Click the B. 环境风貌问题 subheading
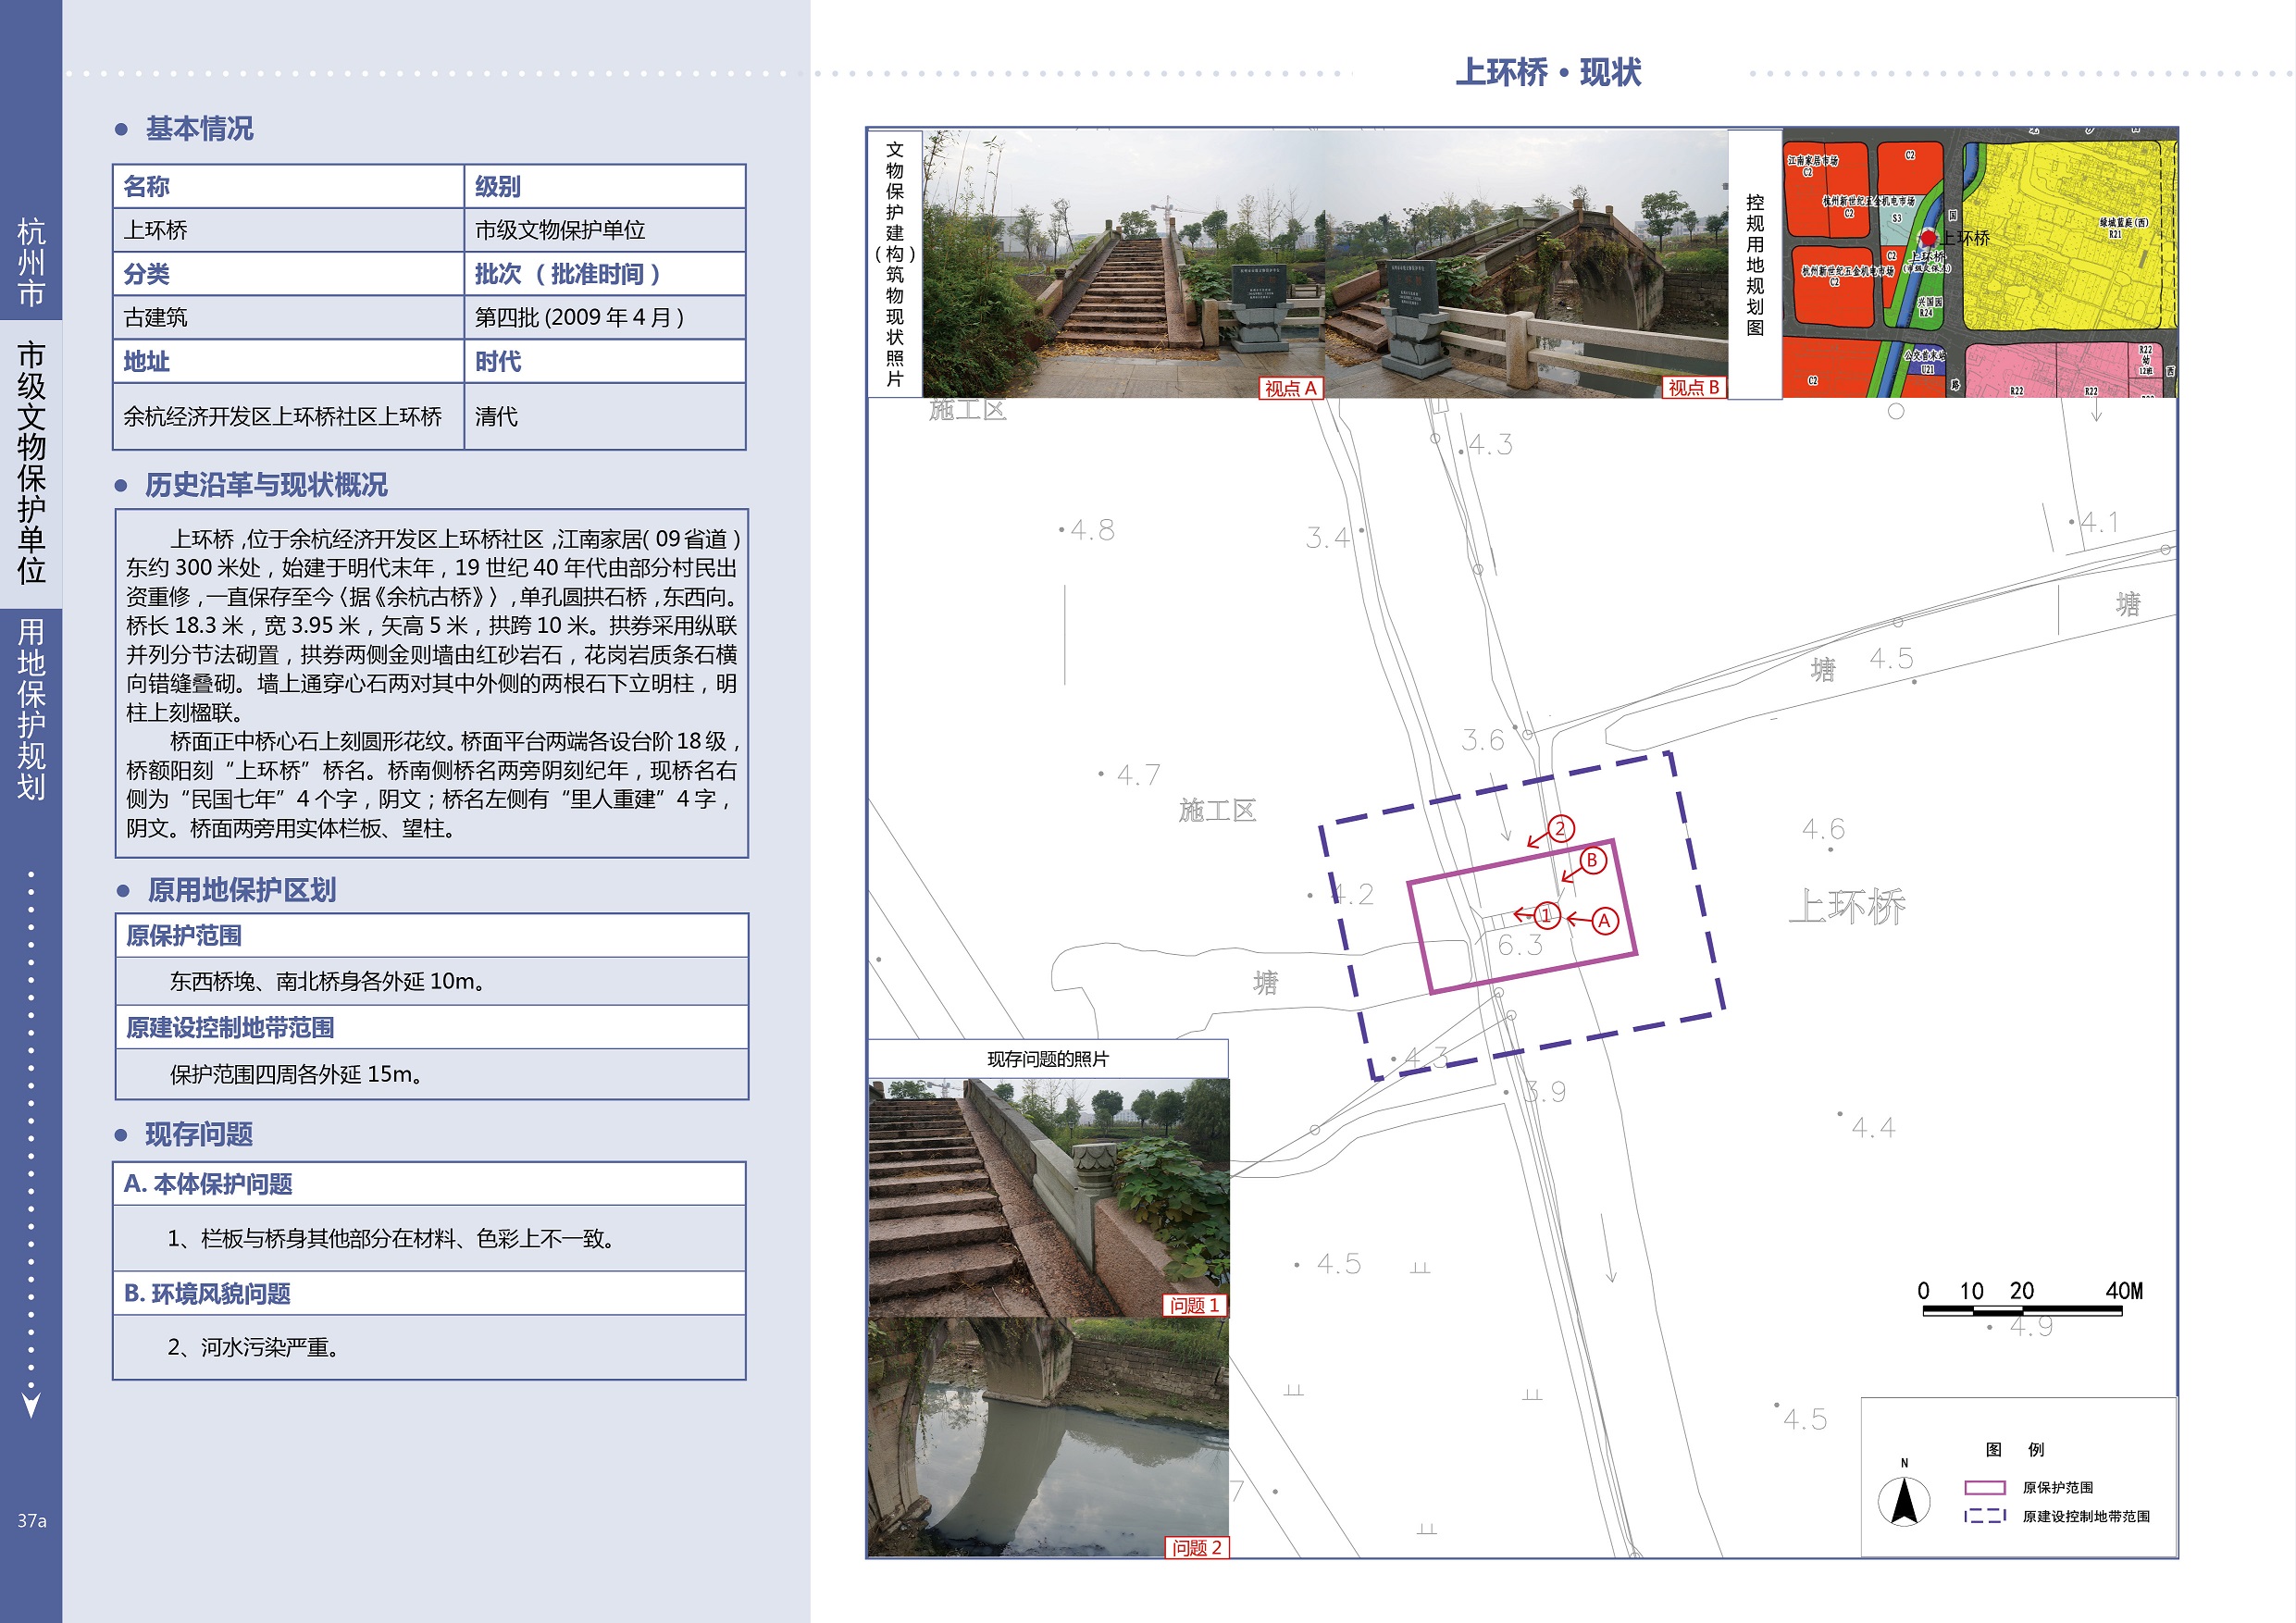The height and width of the screenshot is (1623, 2296). (x=207, y=1293)
